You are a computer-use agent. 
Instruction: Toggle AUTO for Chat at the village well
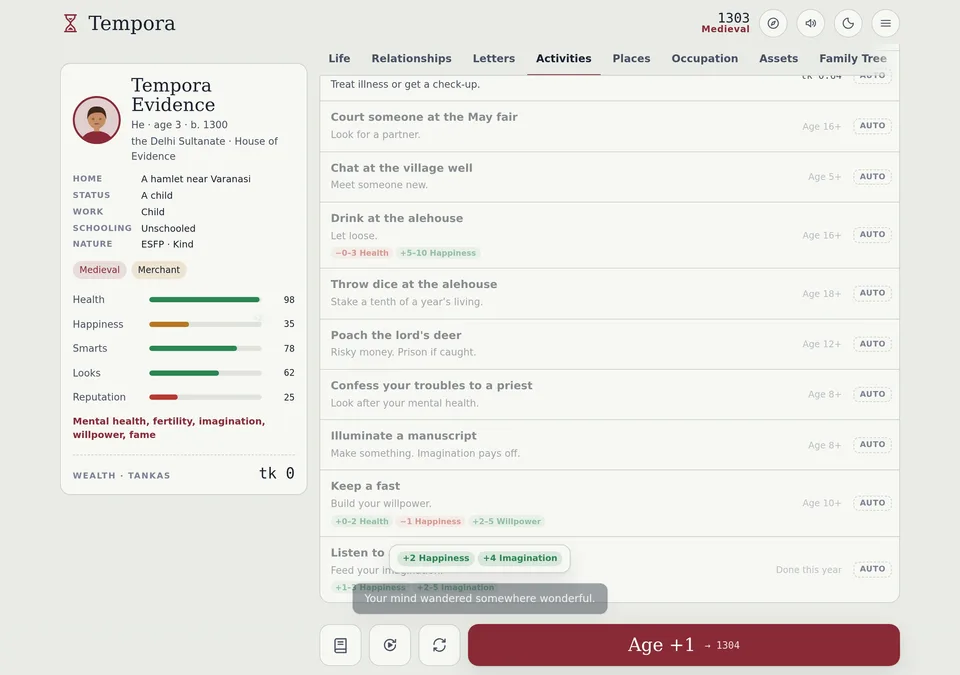(x=872, y=176)
